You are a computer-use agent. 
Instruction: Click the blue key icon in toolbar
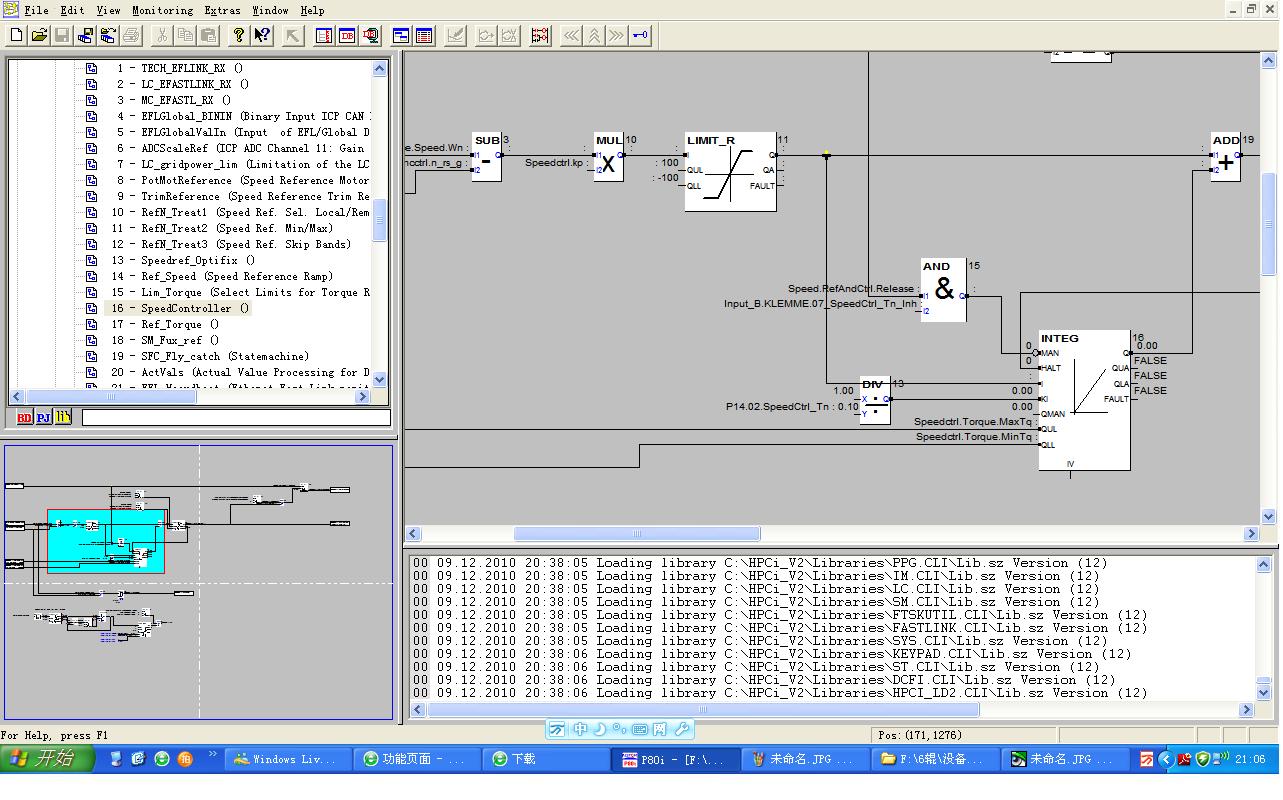coord(640,35)
